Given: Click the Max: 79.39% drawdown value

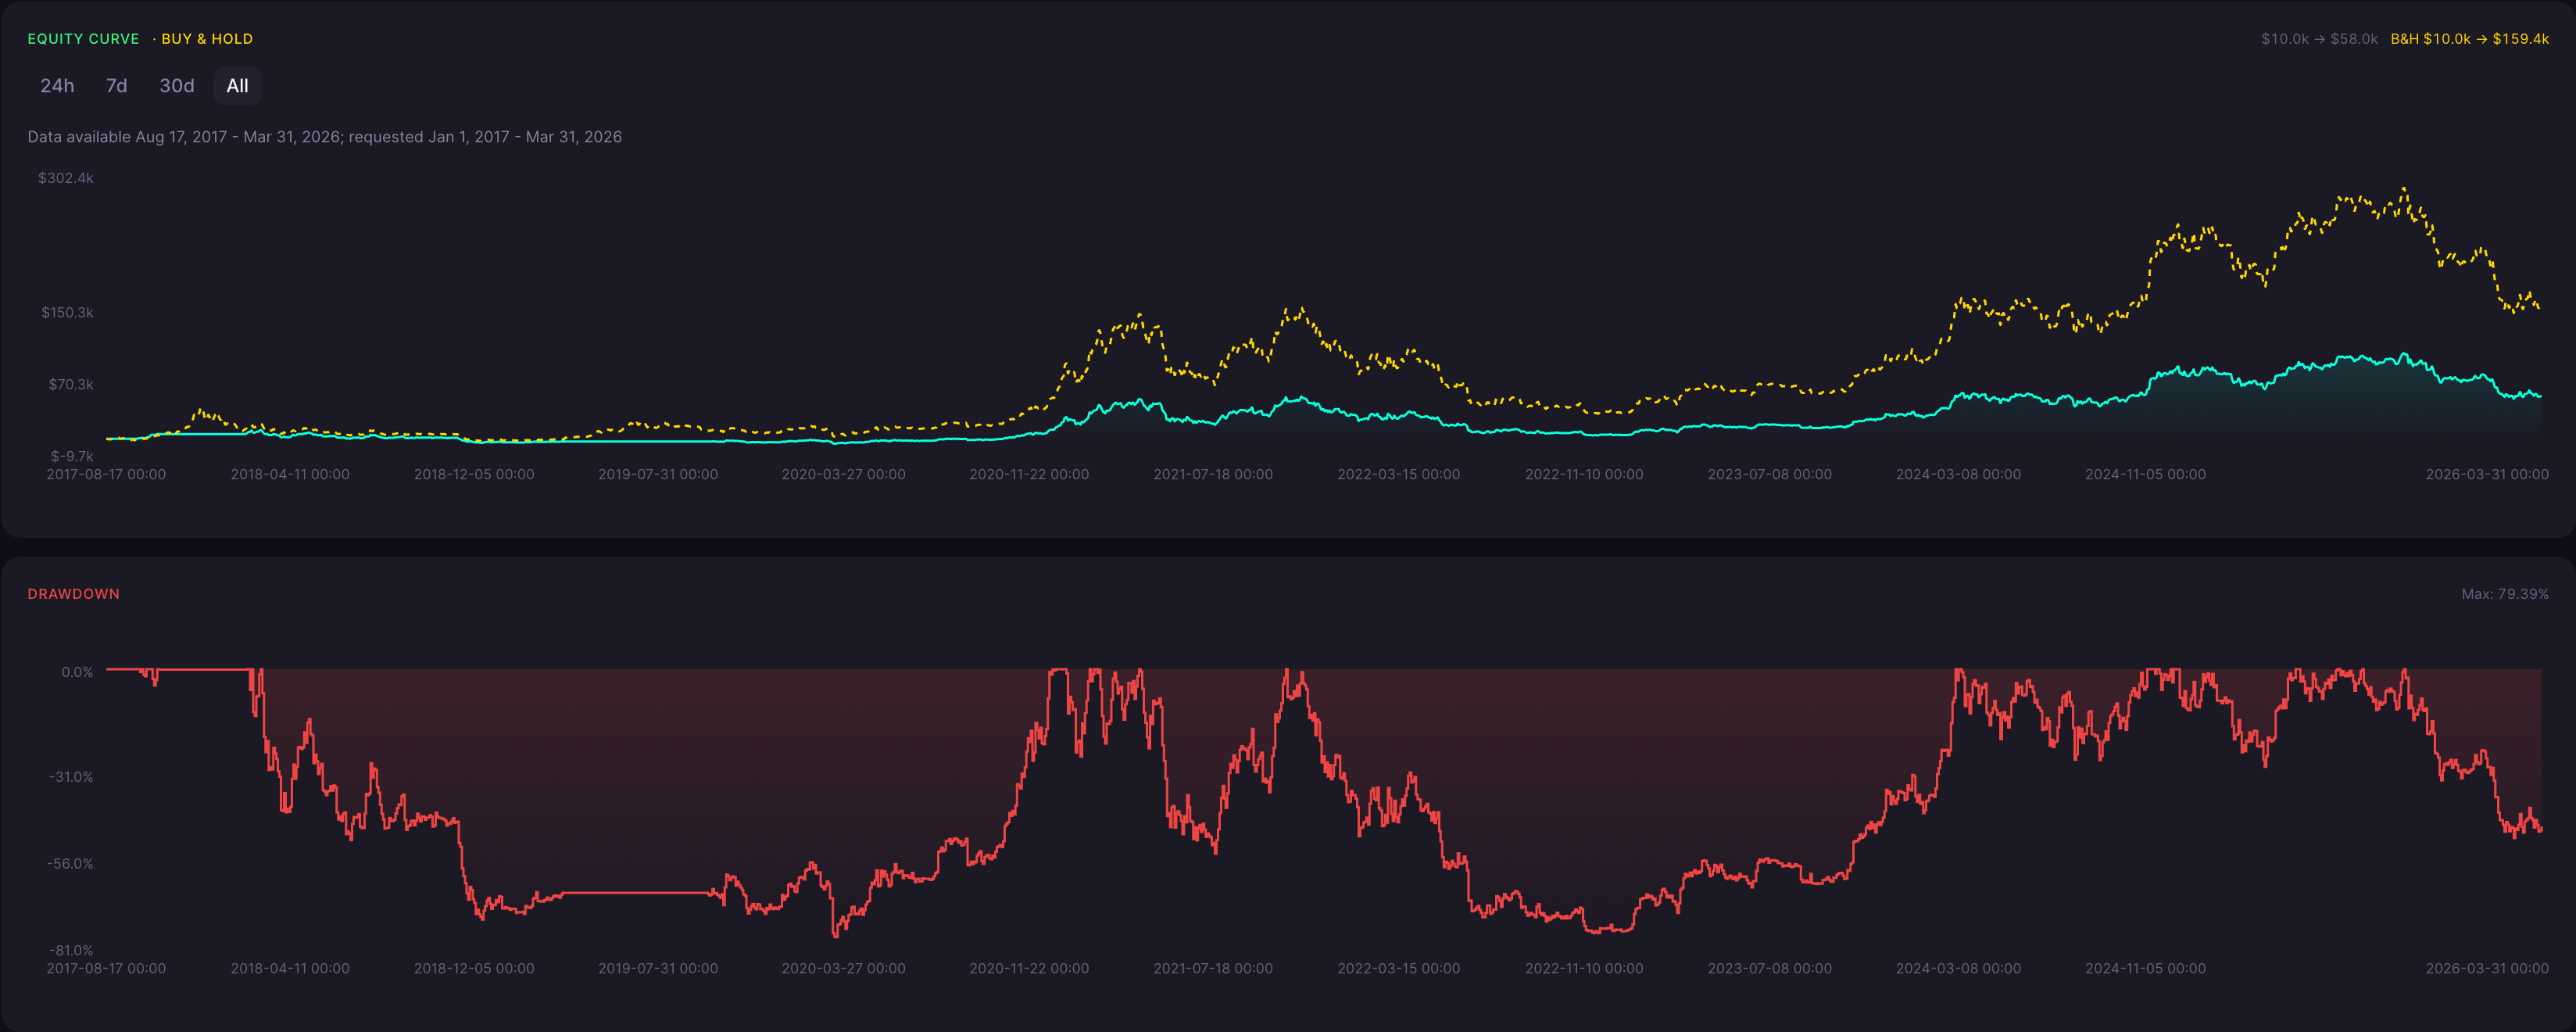Looking at the screenshot, I should pyautogui.click(x=2504, y=594).
